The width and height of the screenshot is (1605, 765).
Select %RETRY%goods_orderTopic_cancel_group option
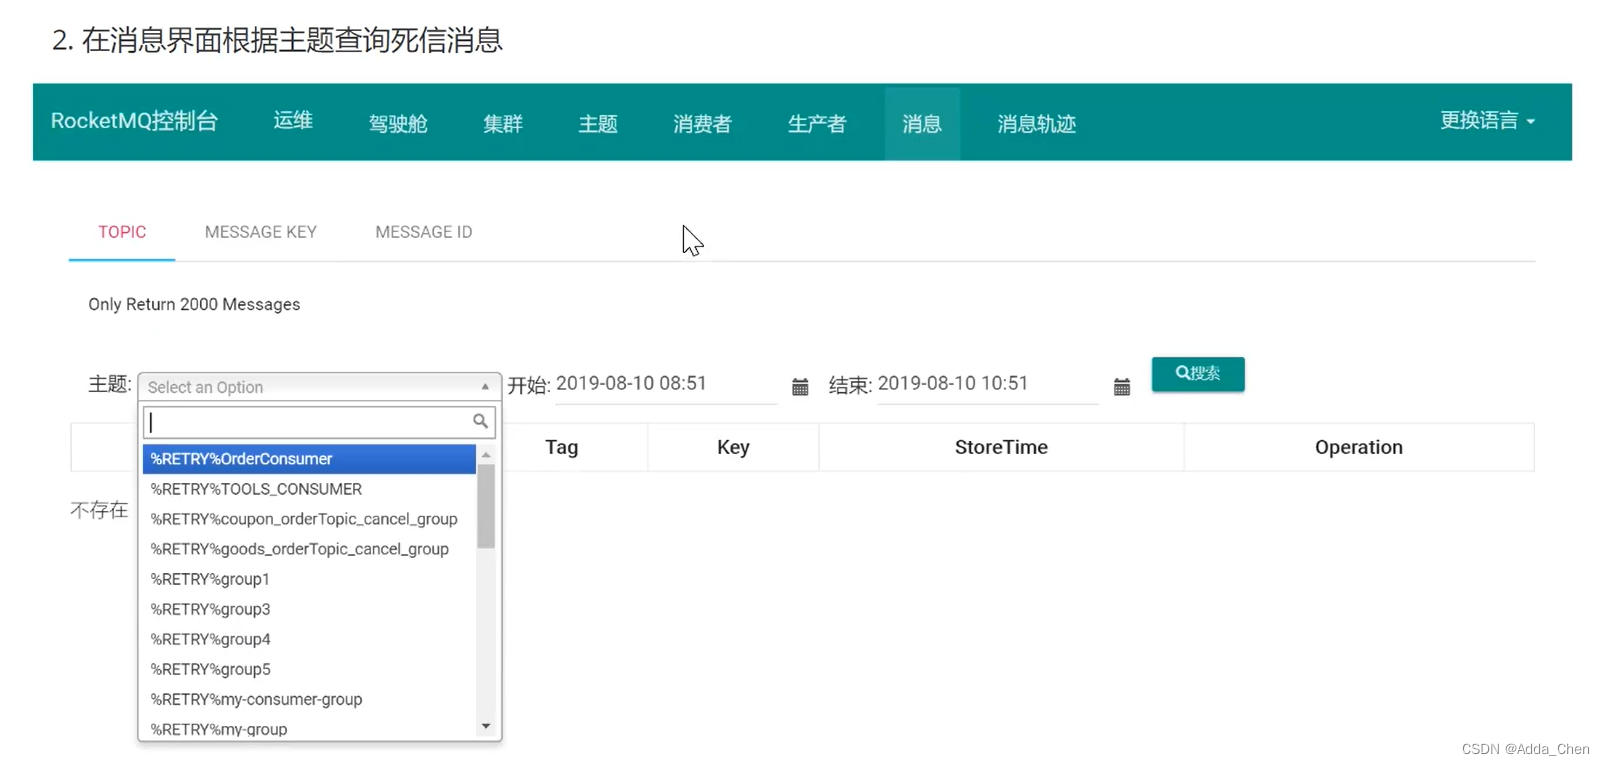click(309, 549)
